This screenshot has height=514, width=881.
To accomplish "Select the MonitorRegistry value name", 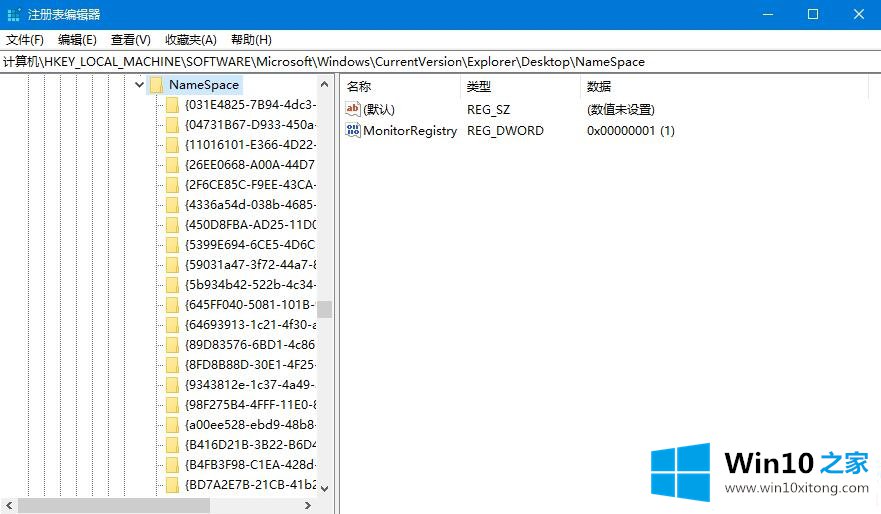I will point(410,131).
